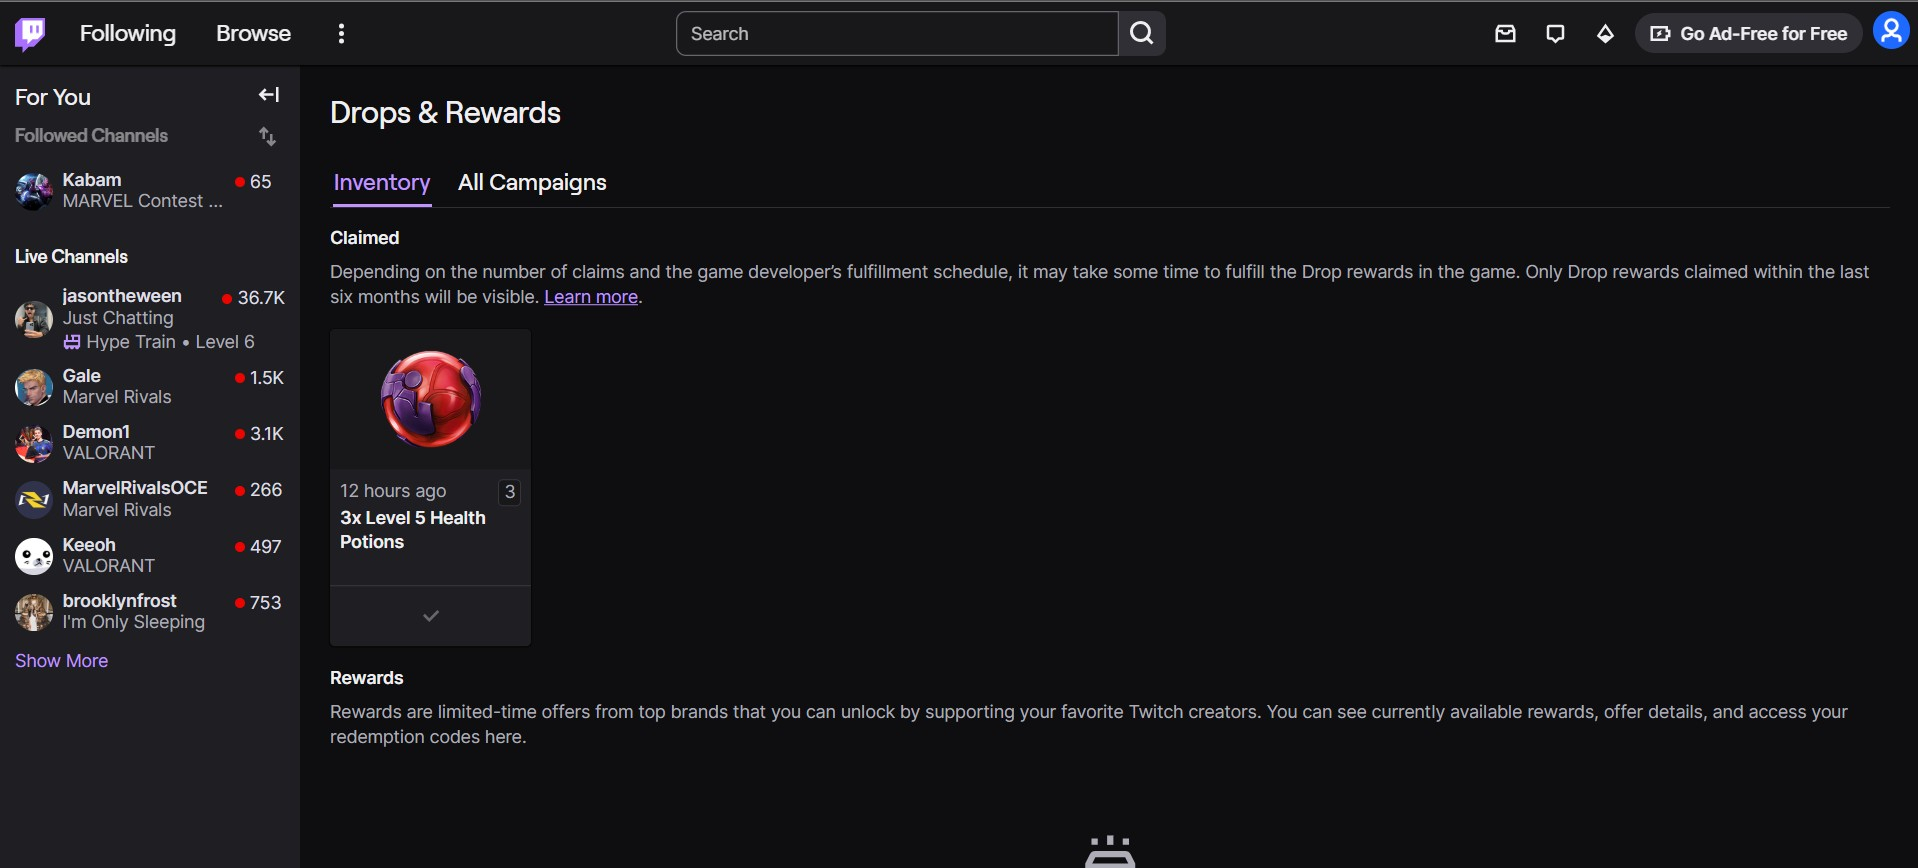Click Gale channel avatar

33,387
